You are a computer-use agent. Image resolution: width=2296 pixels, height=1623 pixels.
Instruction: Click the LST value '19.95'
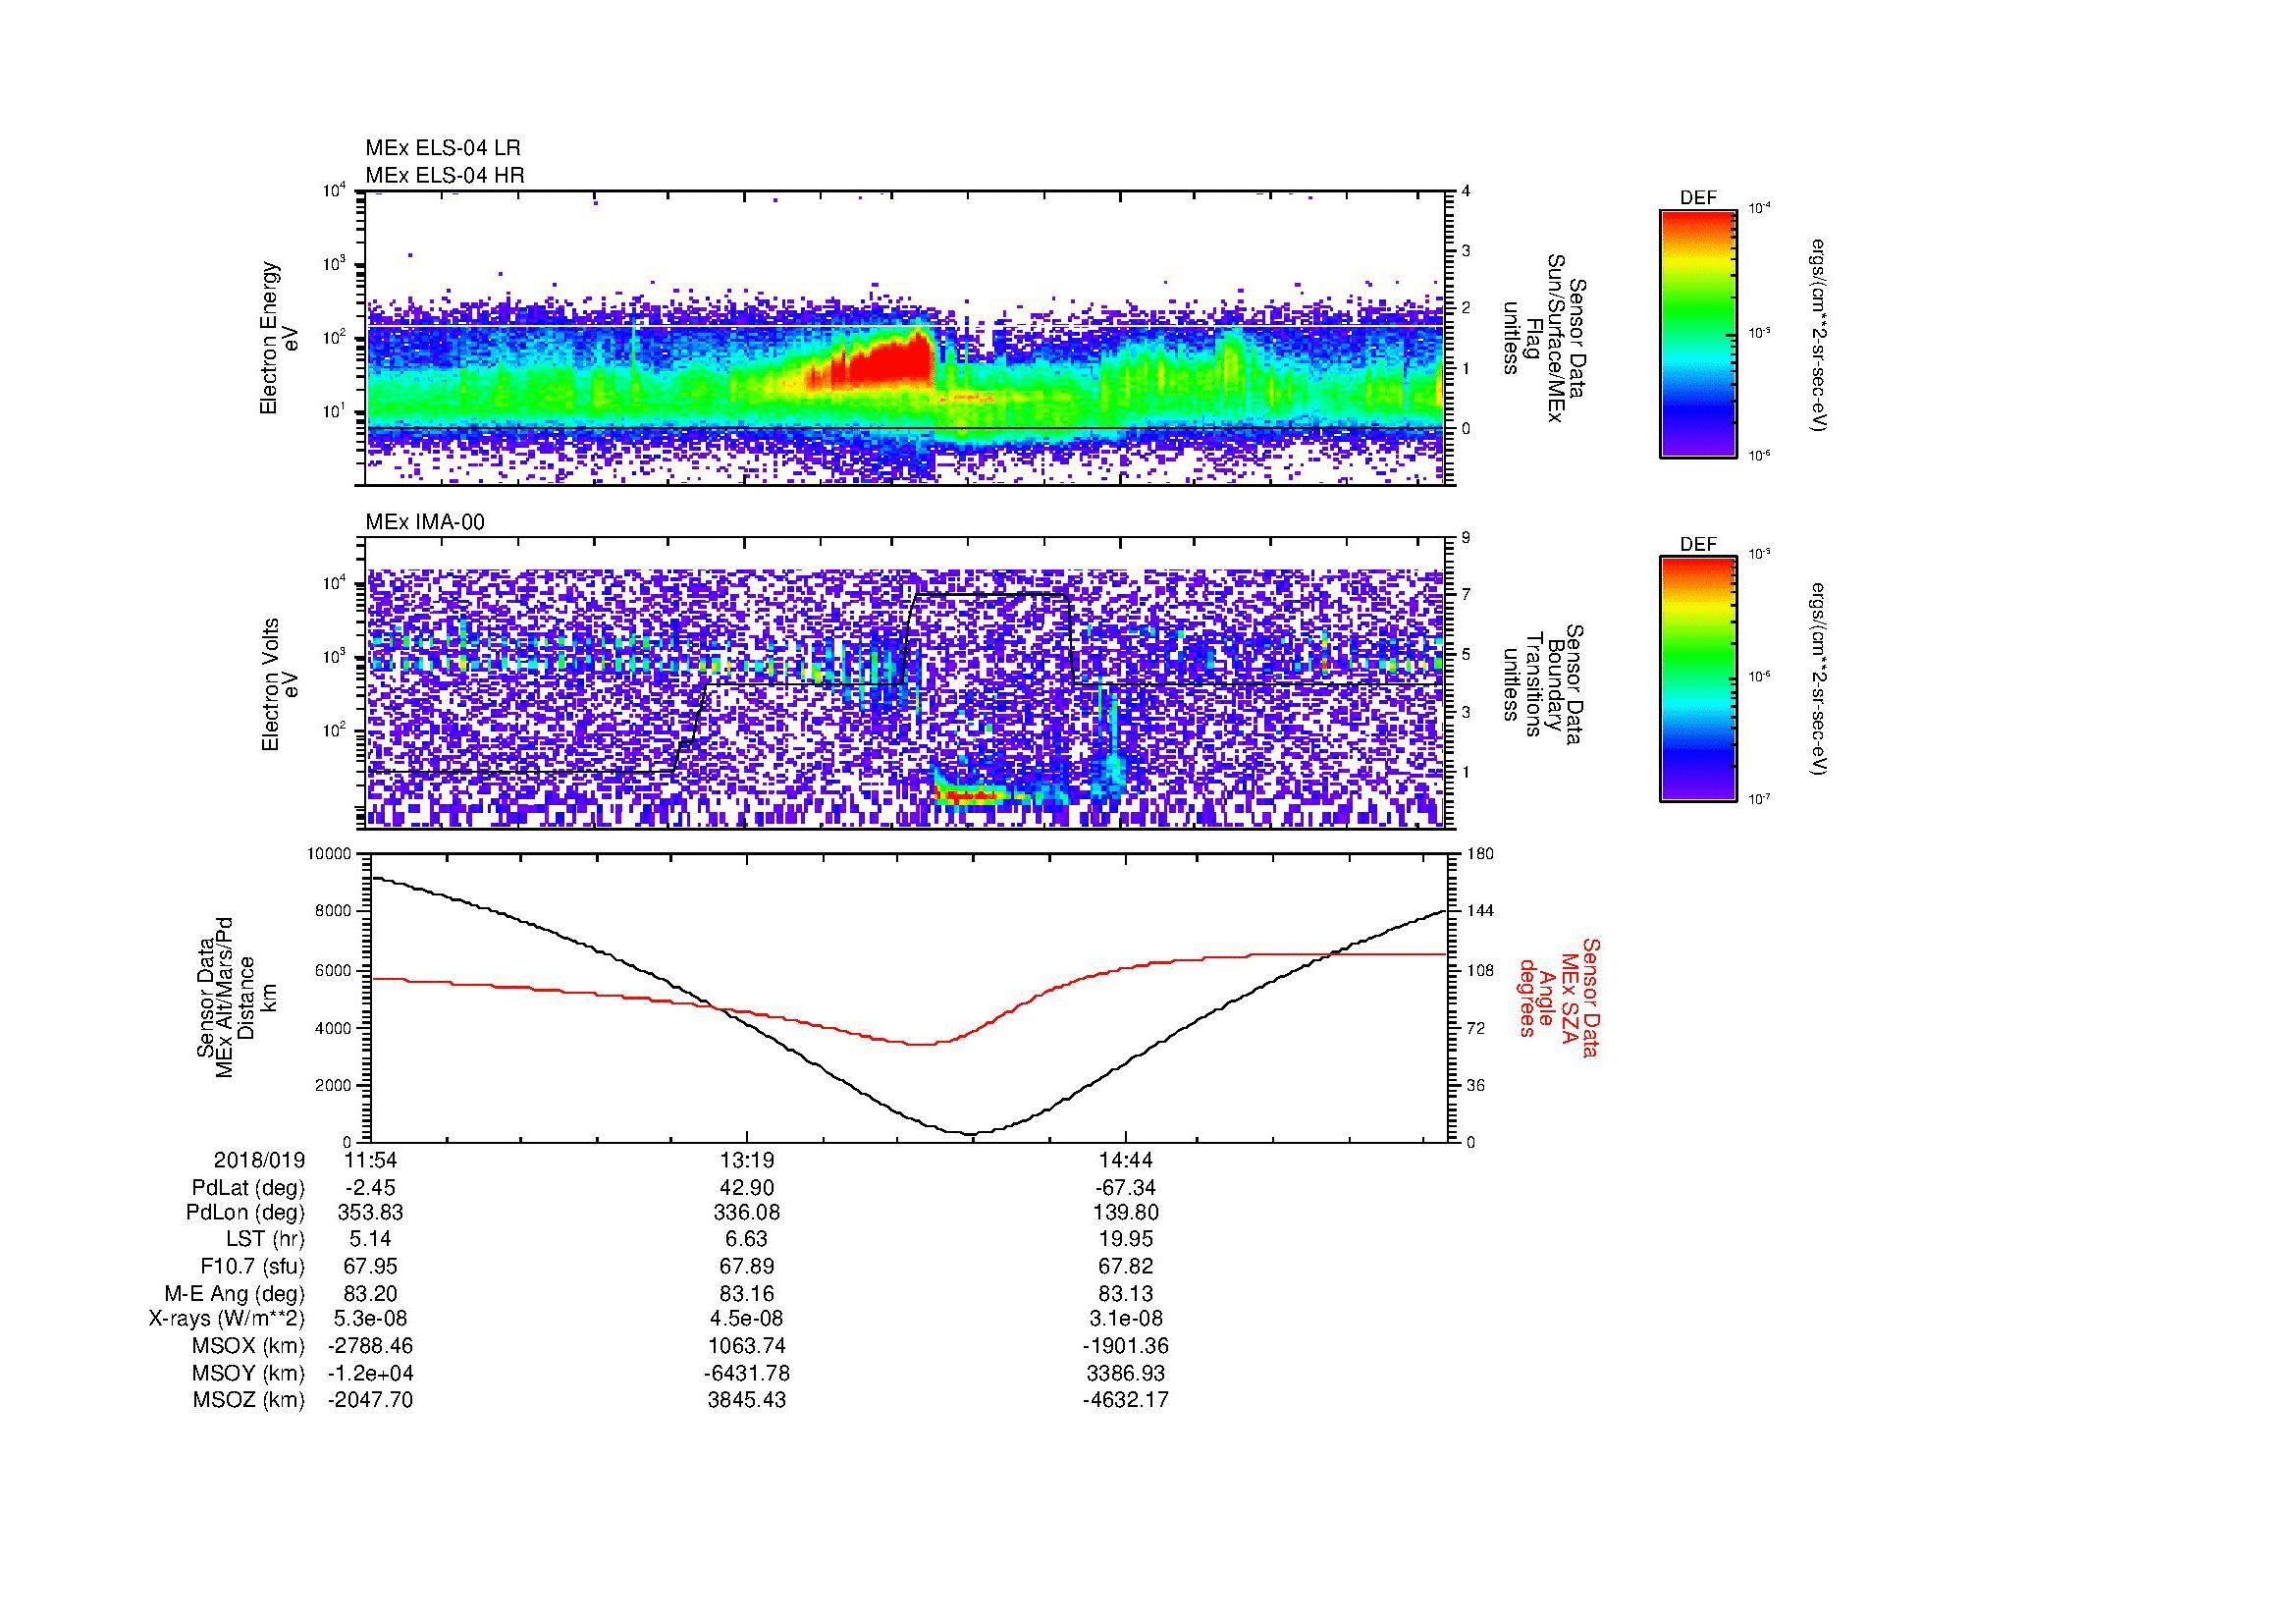(1126, 1240)
